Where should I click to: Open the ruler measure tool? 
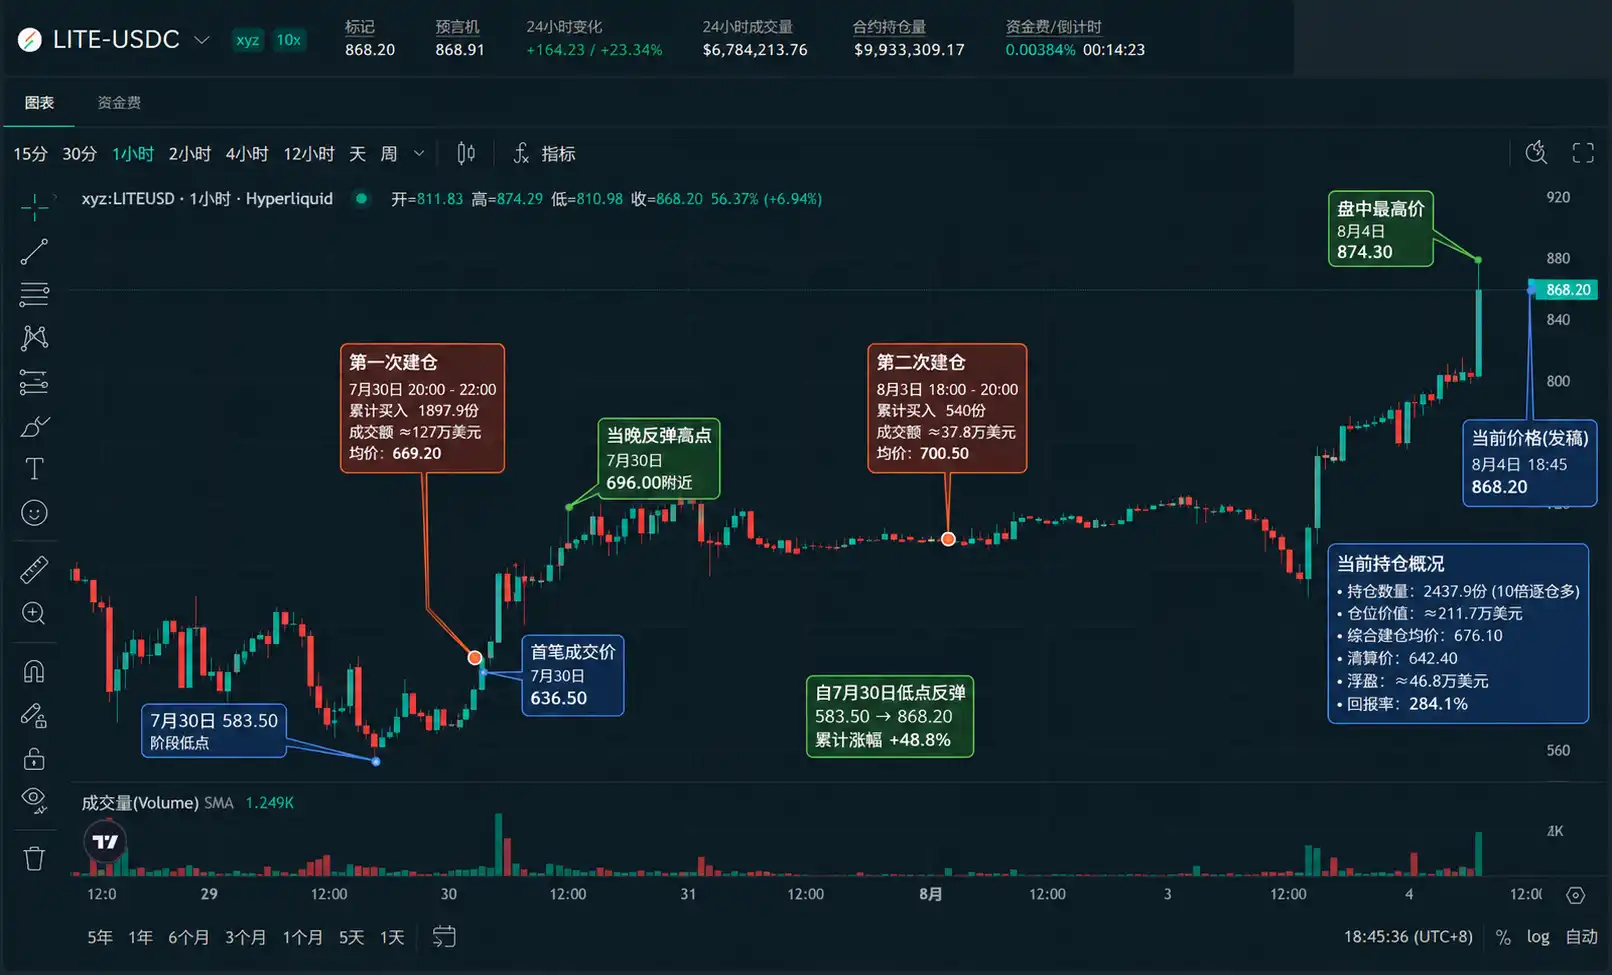coord(34,569)
